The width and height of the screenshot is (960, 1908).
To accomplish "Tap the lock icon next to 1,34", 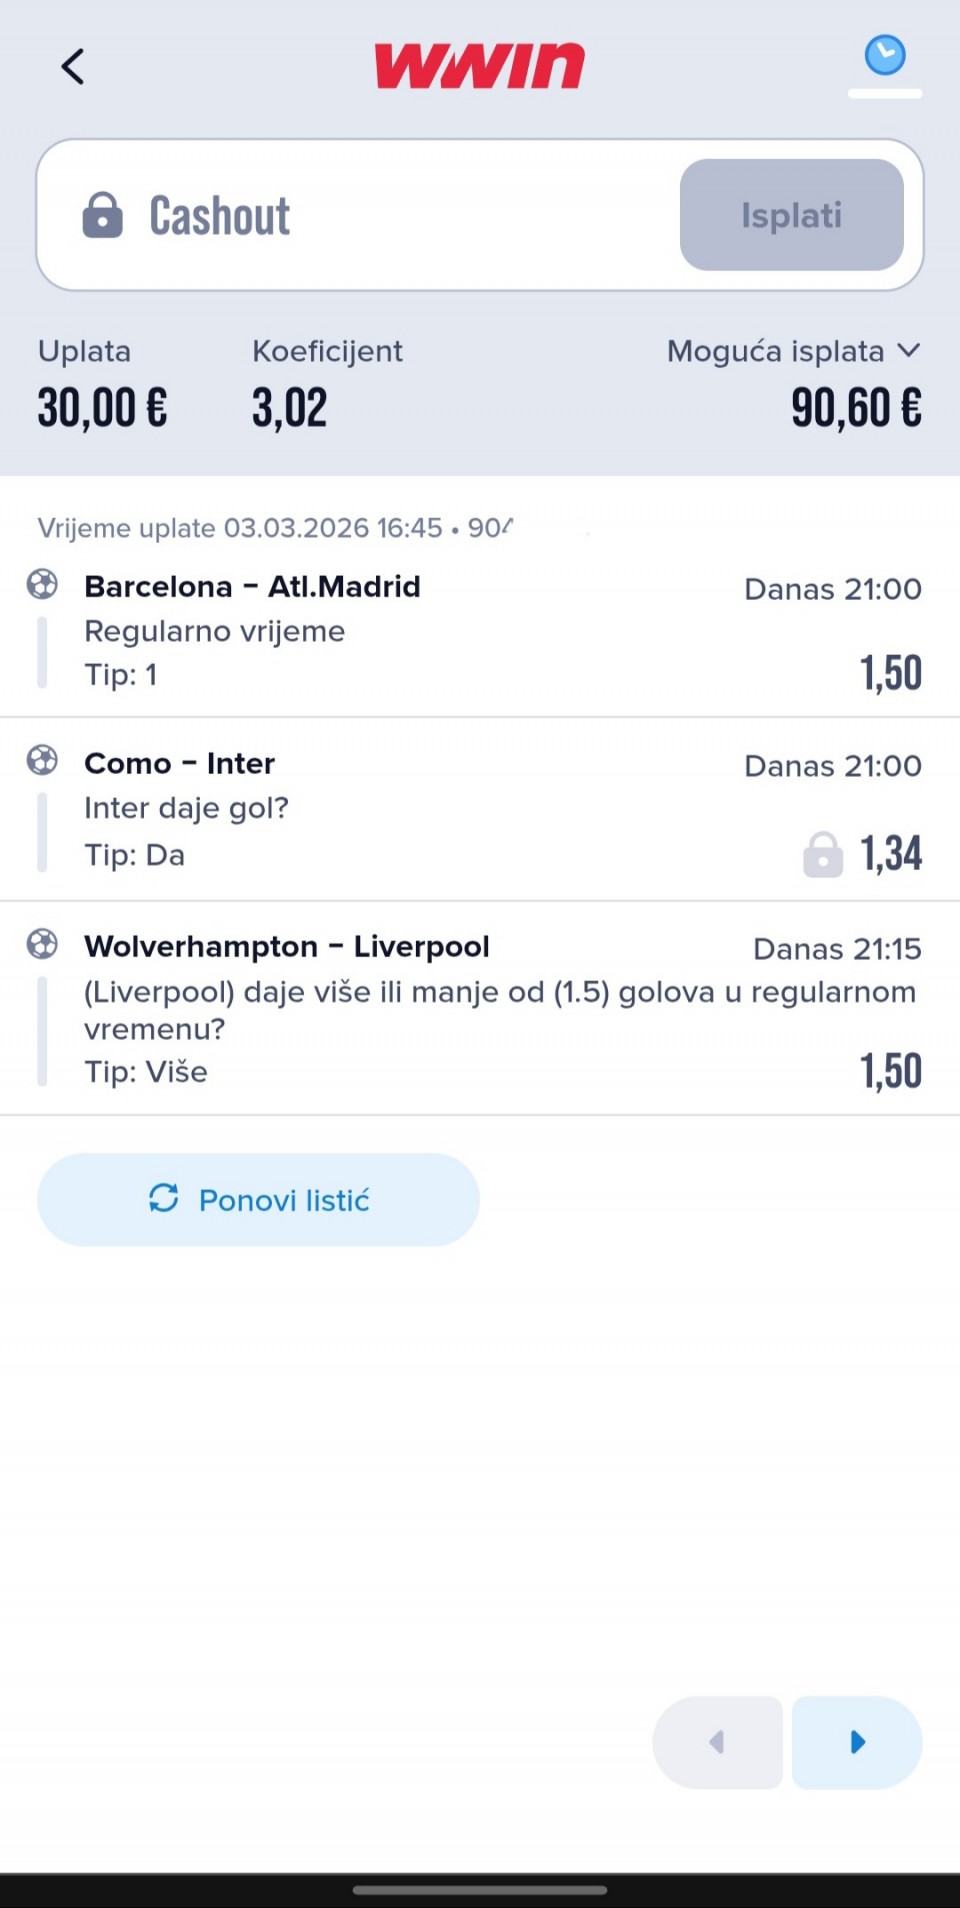I will [x=823, y=855].
